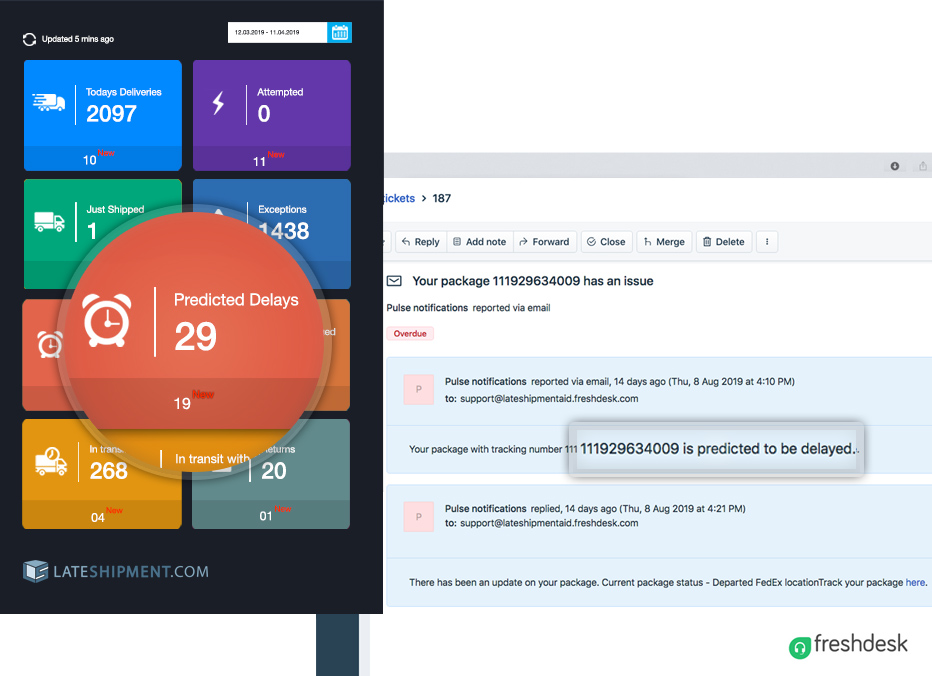Click the In transit 268 value

click(x=109, y=471)
